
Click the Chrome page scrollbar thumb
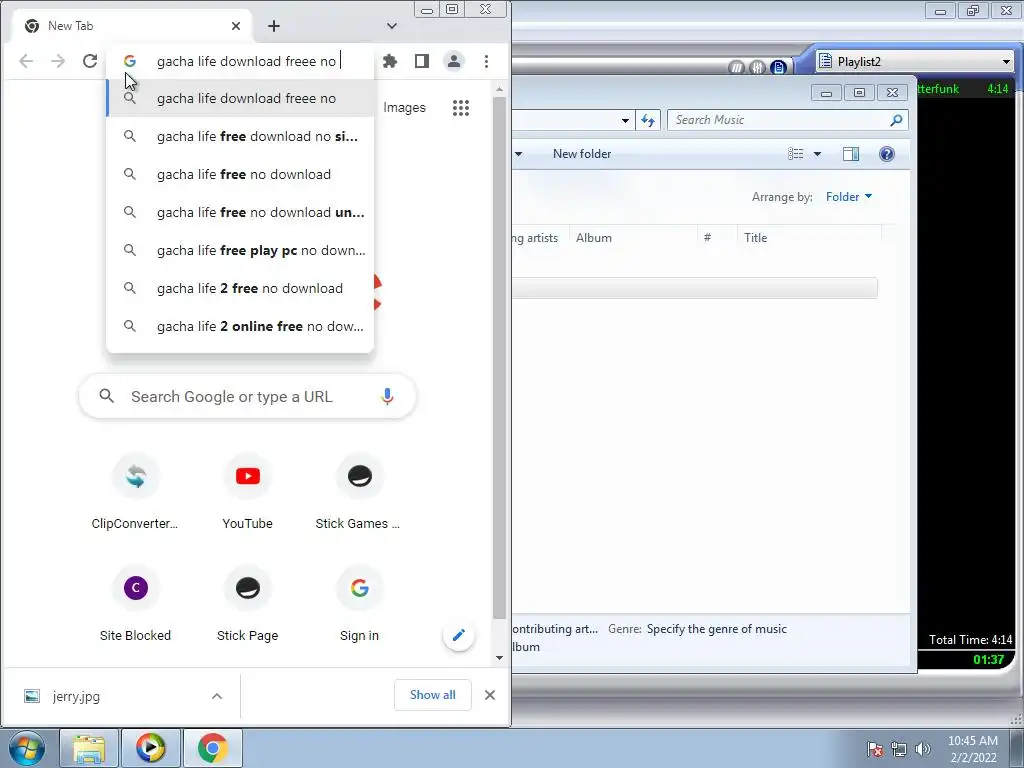(x=499, y=358)
